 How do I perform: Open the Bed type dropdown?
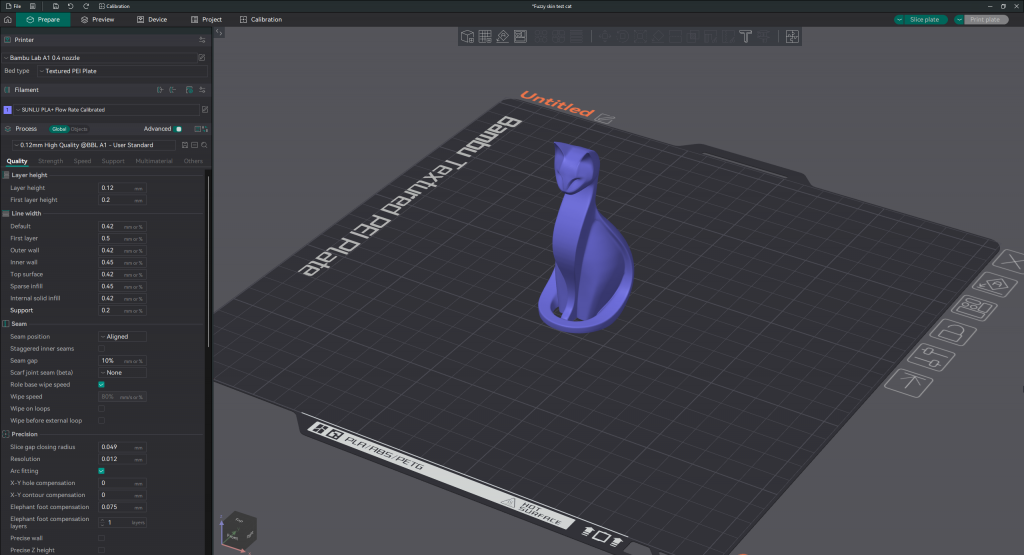pos(120,71)
